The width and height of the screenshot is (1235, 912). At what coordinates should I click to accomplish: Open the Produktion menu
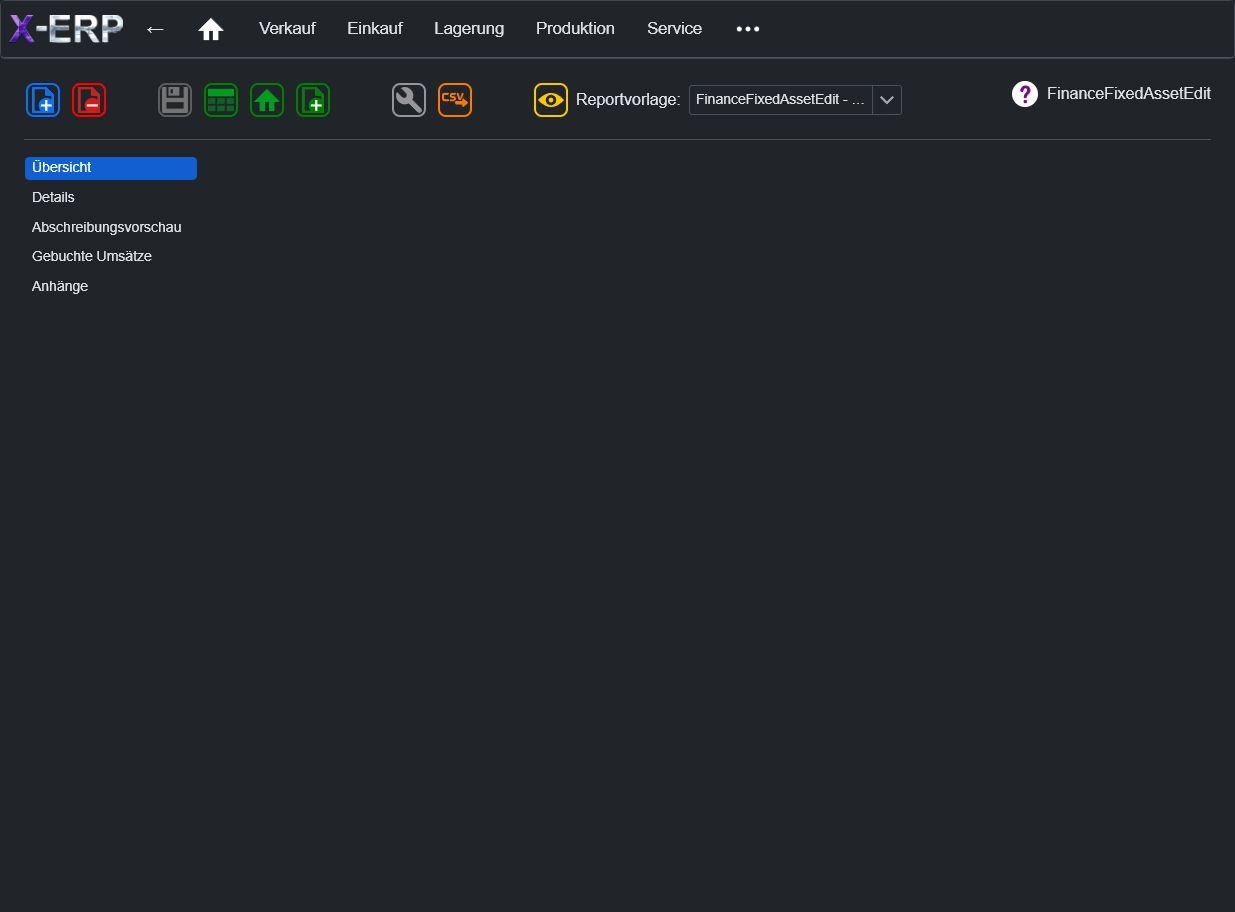[575, 29]
